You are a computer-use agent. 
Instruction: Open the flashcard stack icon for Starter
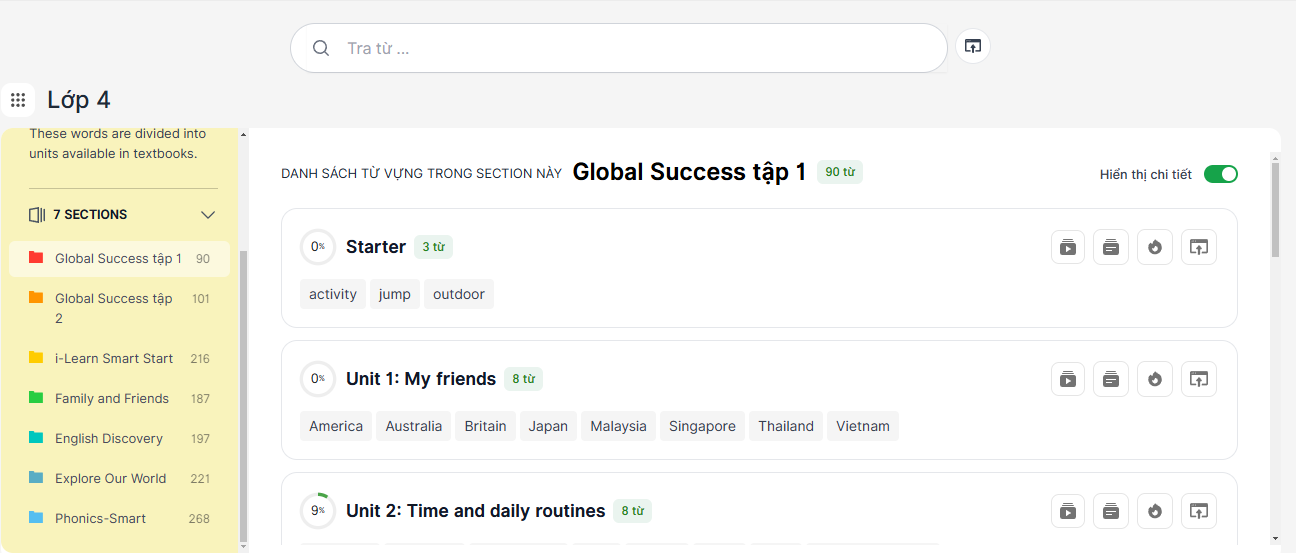coord(1111,247)
